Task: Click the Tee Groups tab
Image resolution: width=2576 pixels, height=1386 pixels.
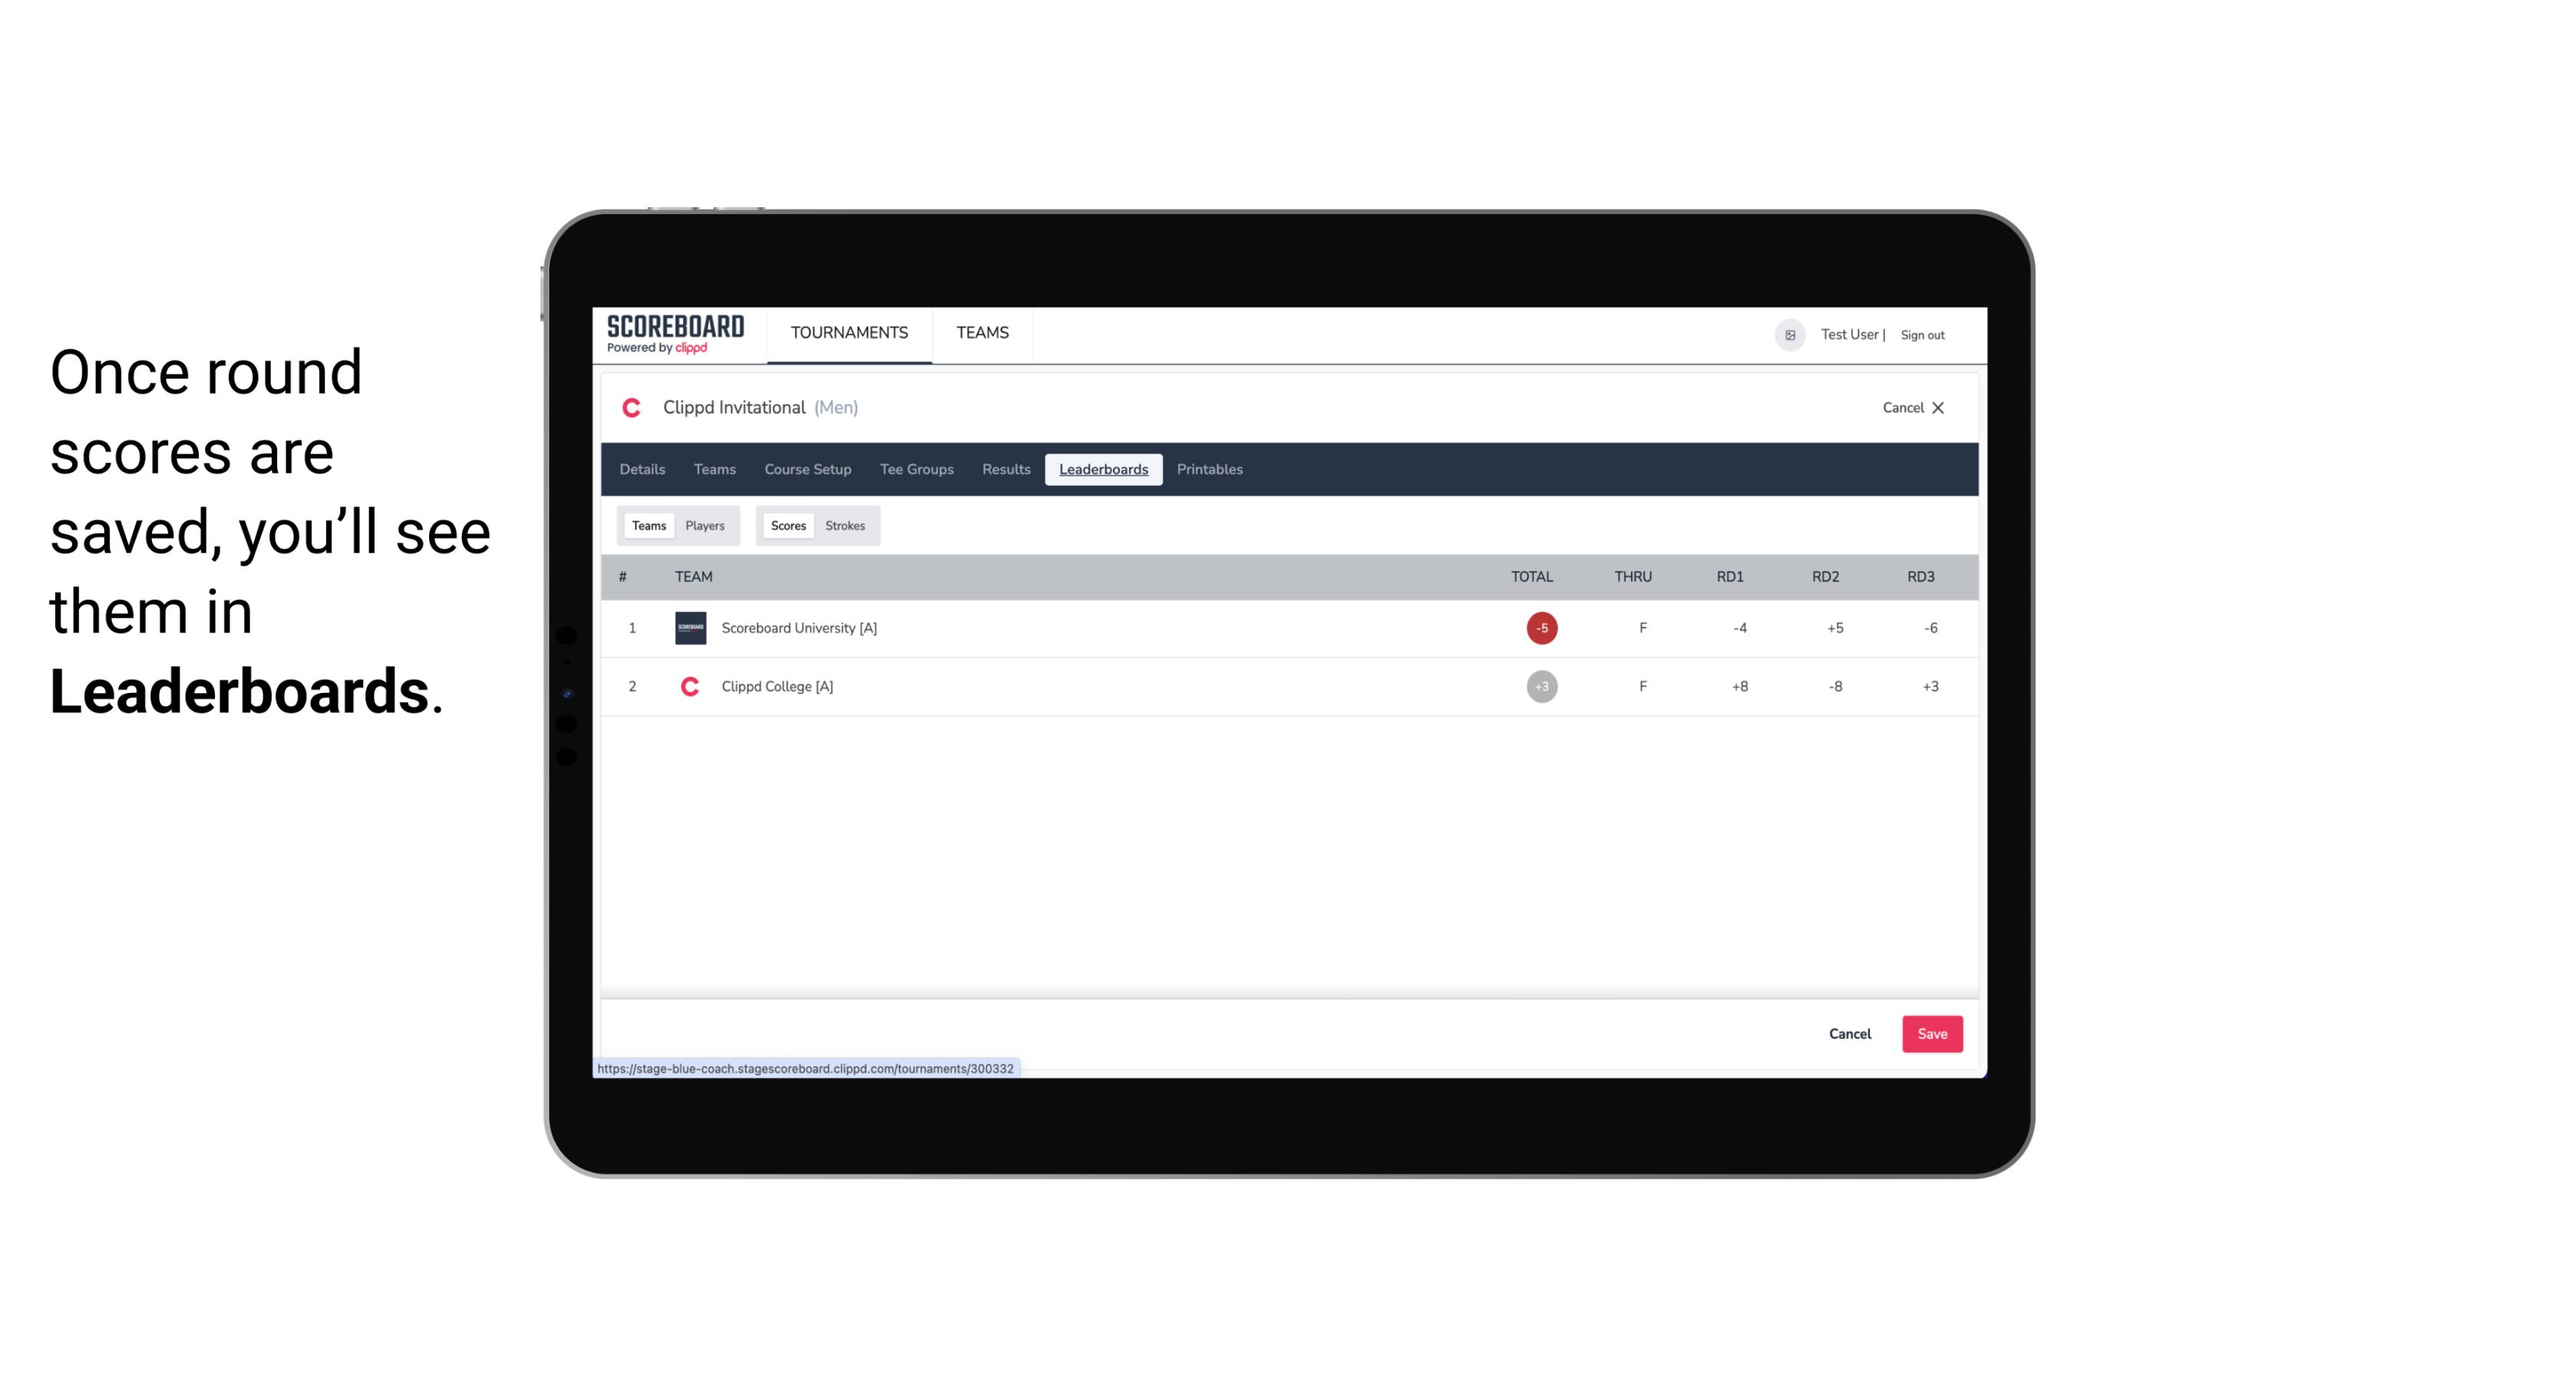Action: click(x=915, y=470)
